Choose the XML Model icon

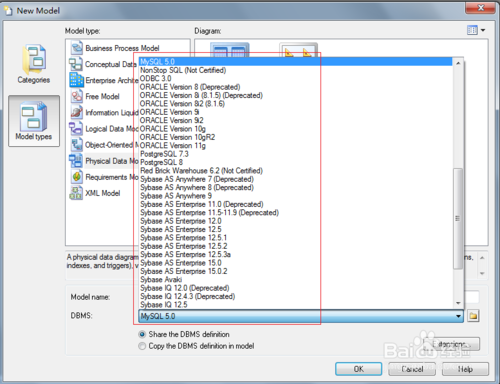coord(76,193)
